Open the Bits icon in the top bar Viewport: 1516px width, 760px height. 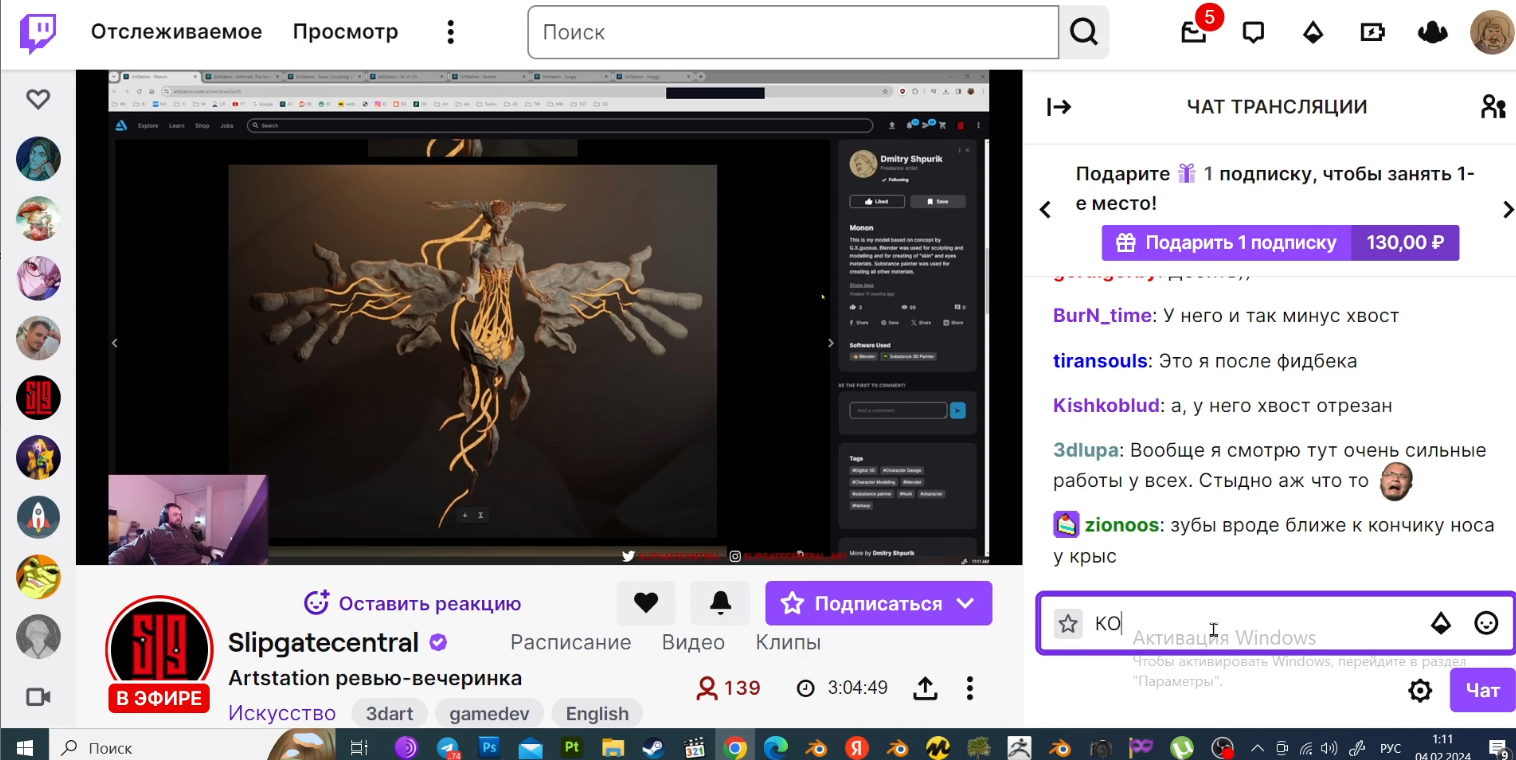click(1313, 32)
